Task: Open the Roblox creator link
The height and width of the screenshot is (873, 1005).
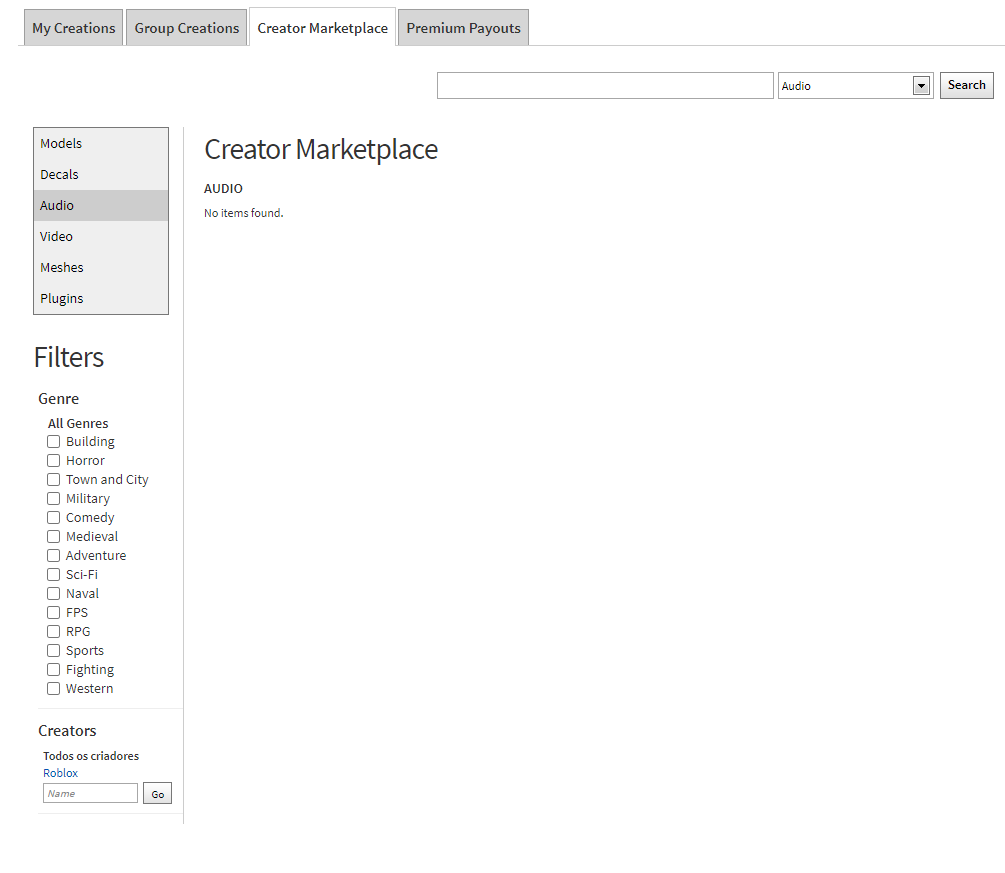Action: click(60, 773)
